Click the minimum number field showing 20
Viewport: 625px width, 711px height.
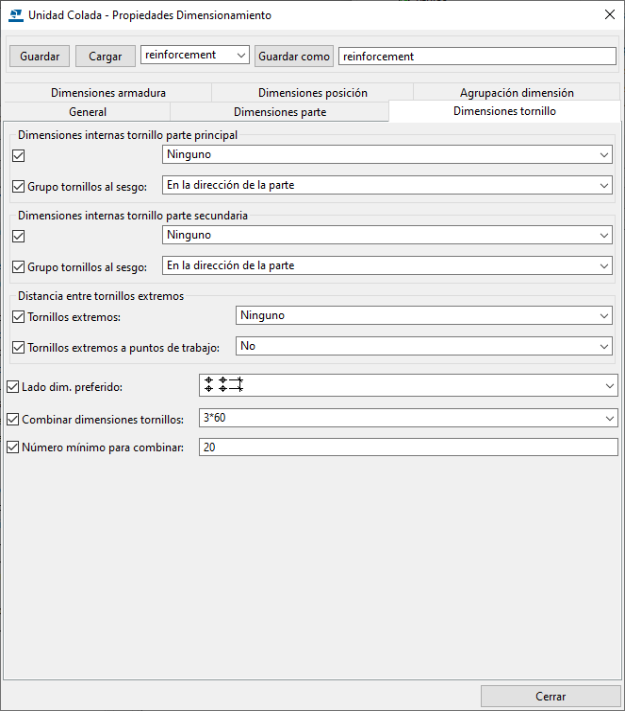tap(408, 447)
